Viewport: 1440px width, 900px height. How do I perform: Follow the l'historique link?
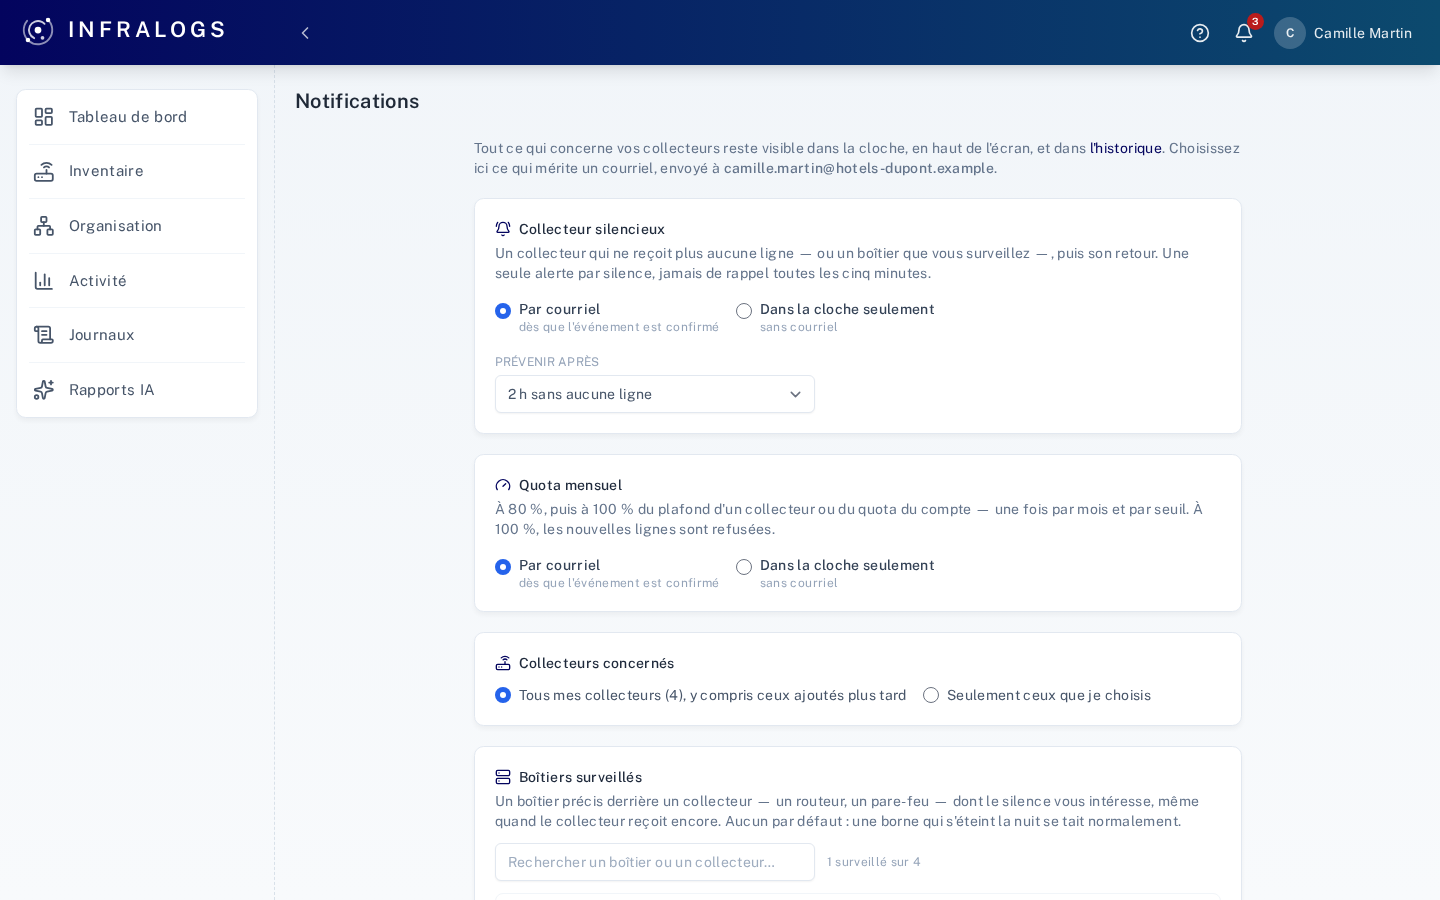1126,148
